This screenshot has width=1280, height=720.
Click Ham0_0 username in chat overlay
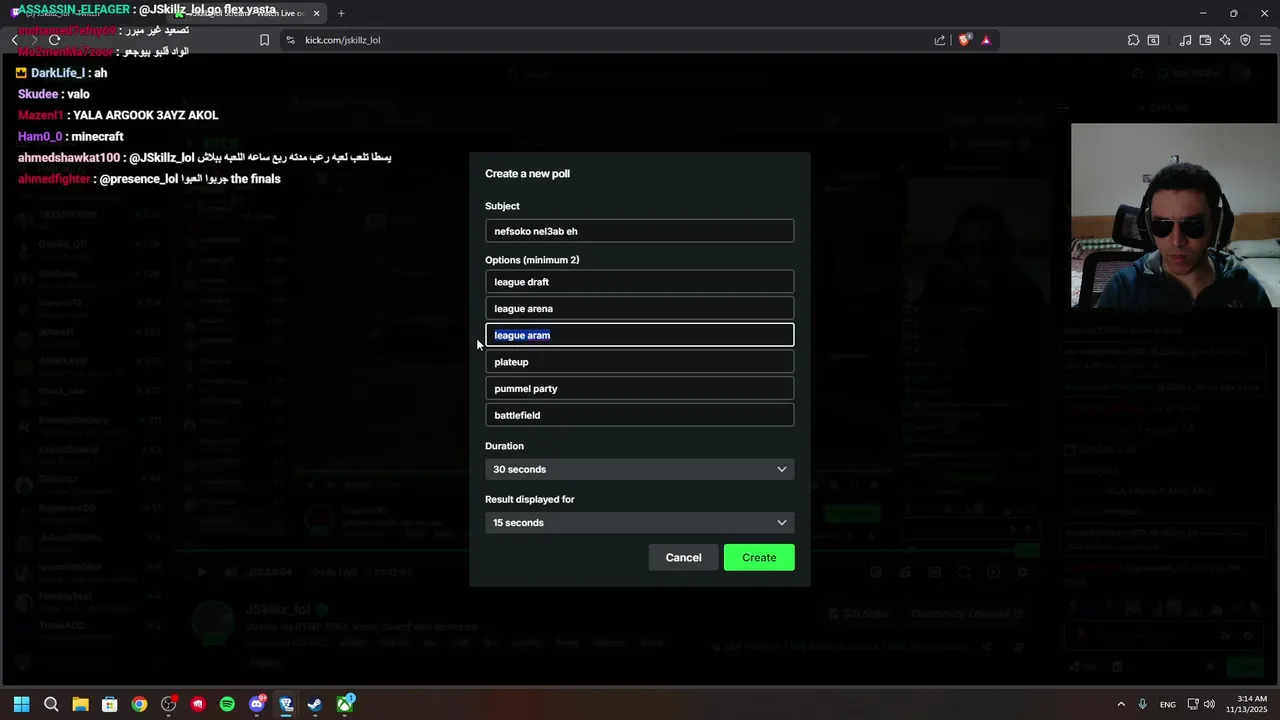tap(40, 136)
